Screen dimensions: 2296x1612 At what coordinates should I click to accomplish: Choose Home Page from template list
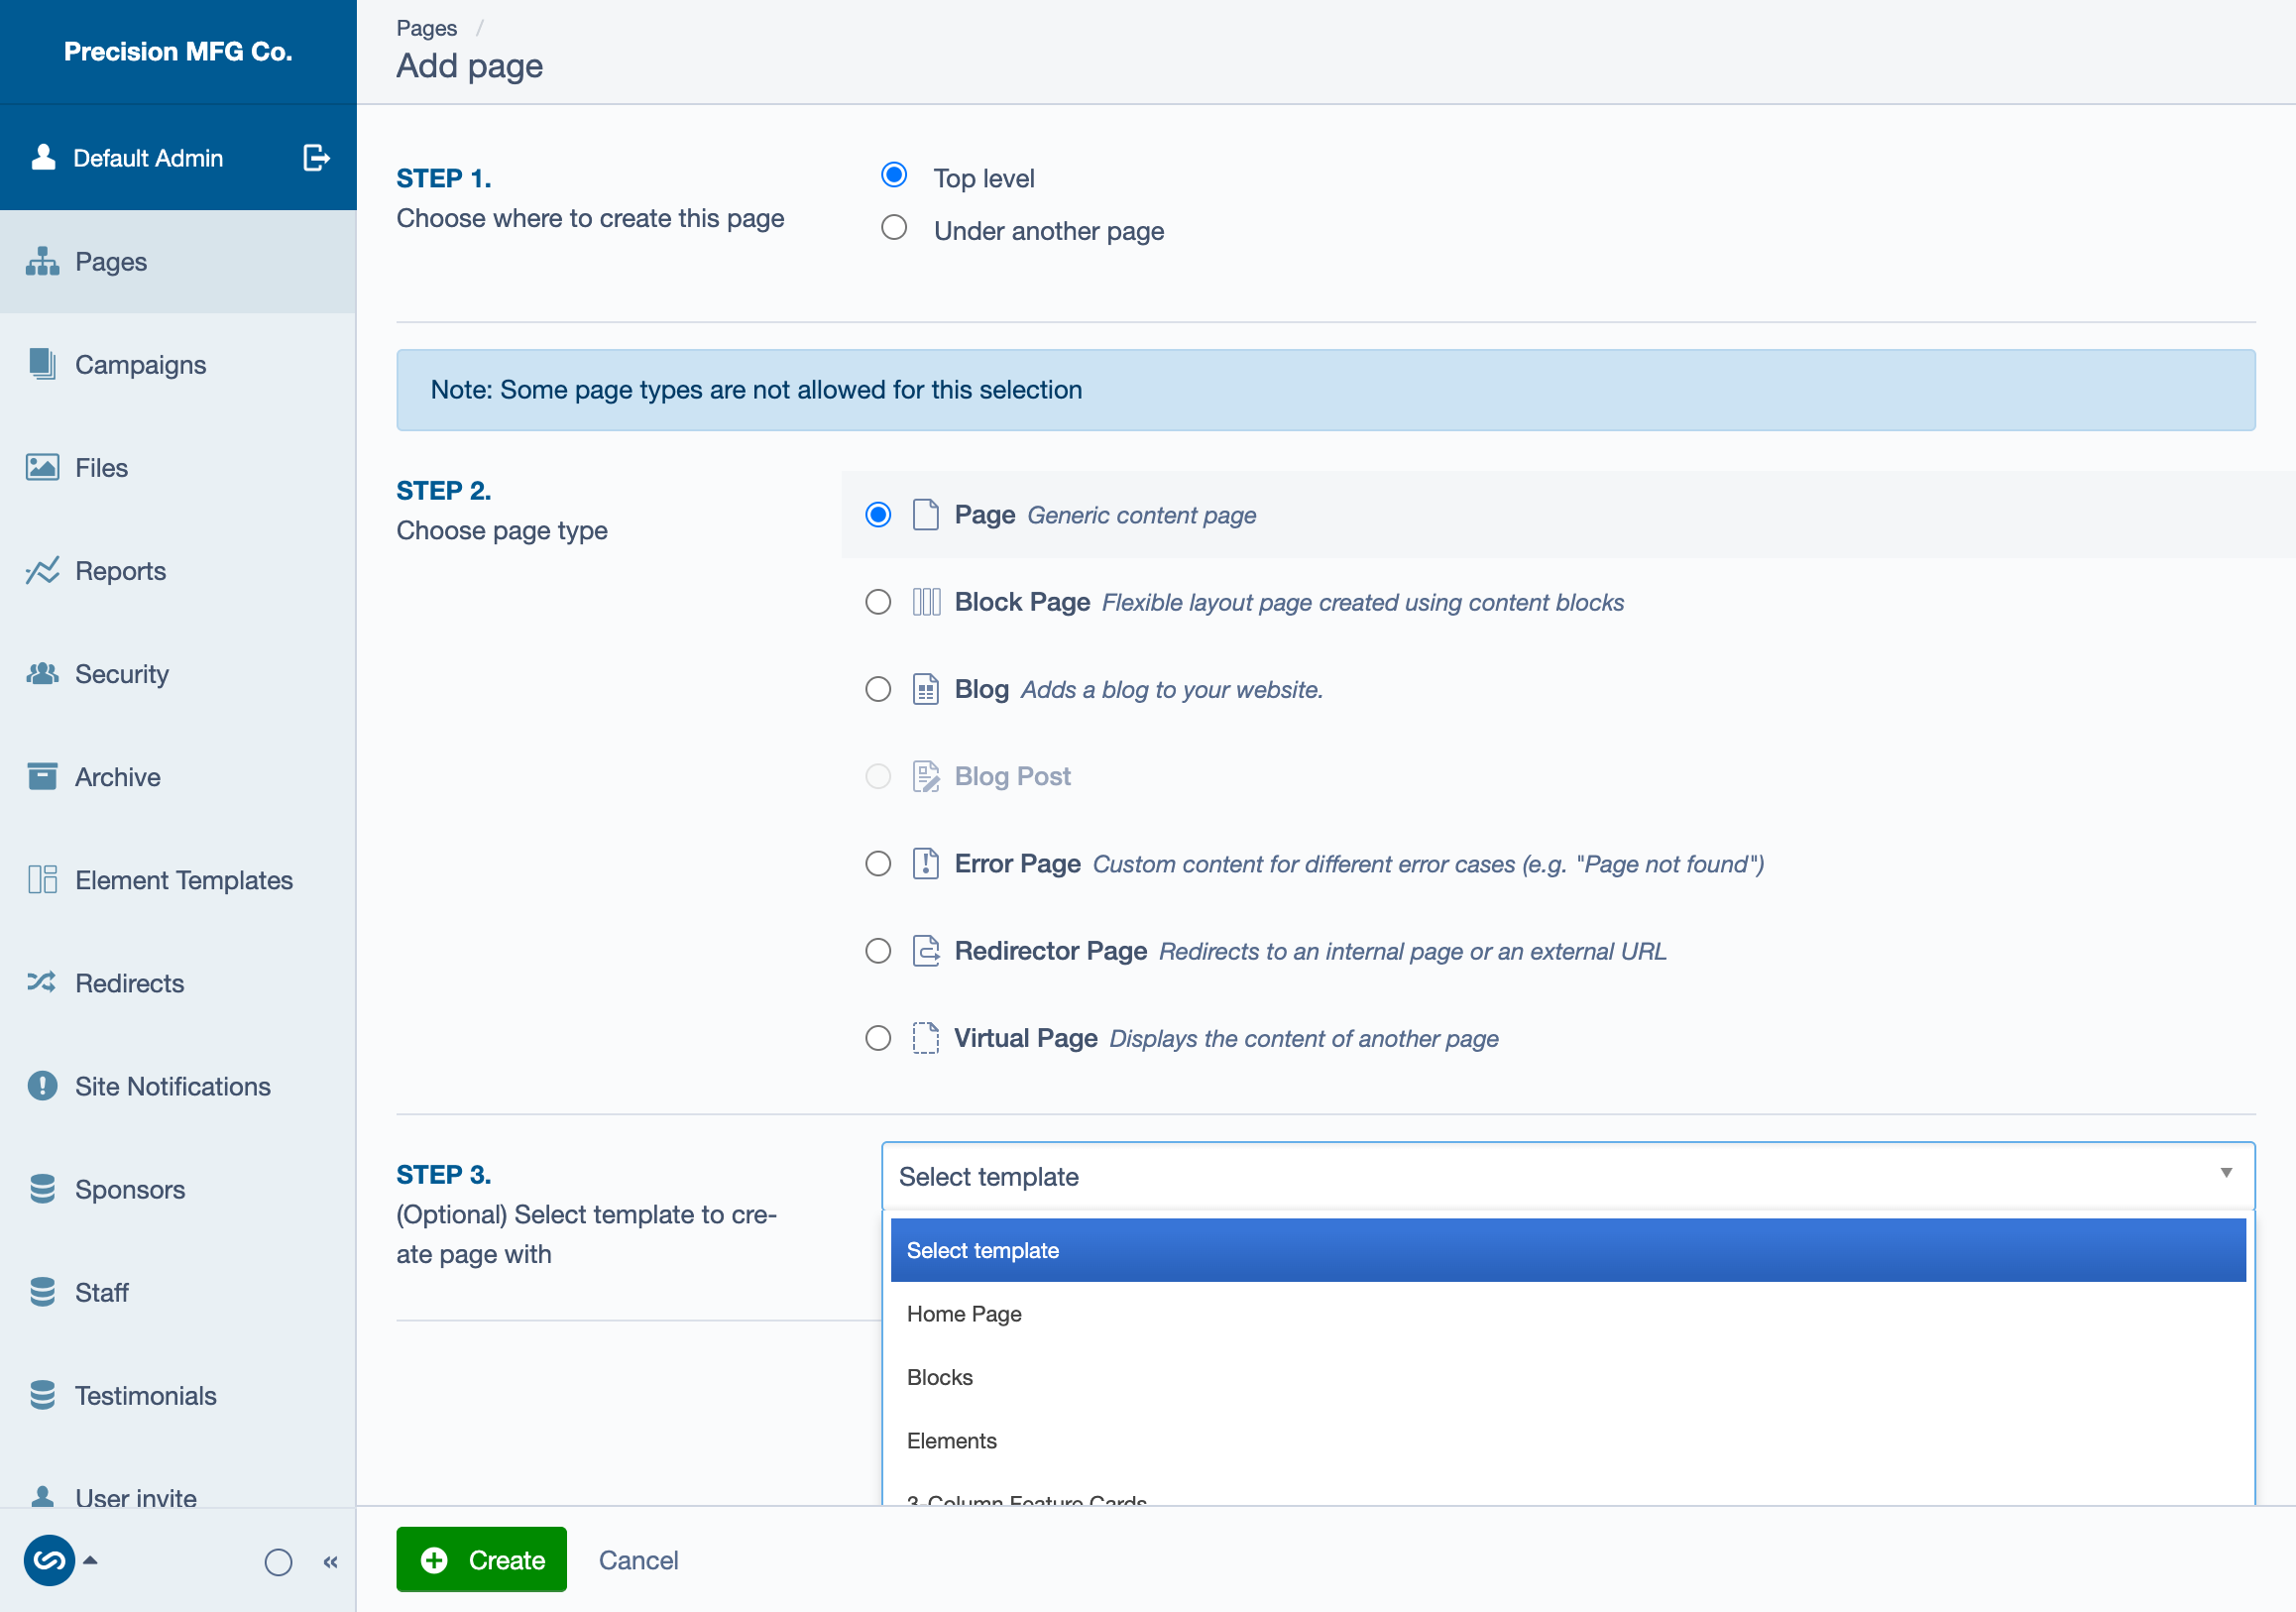click(1567, 1313)
